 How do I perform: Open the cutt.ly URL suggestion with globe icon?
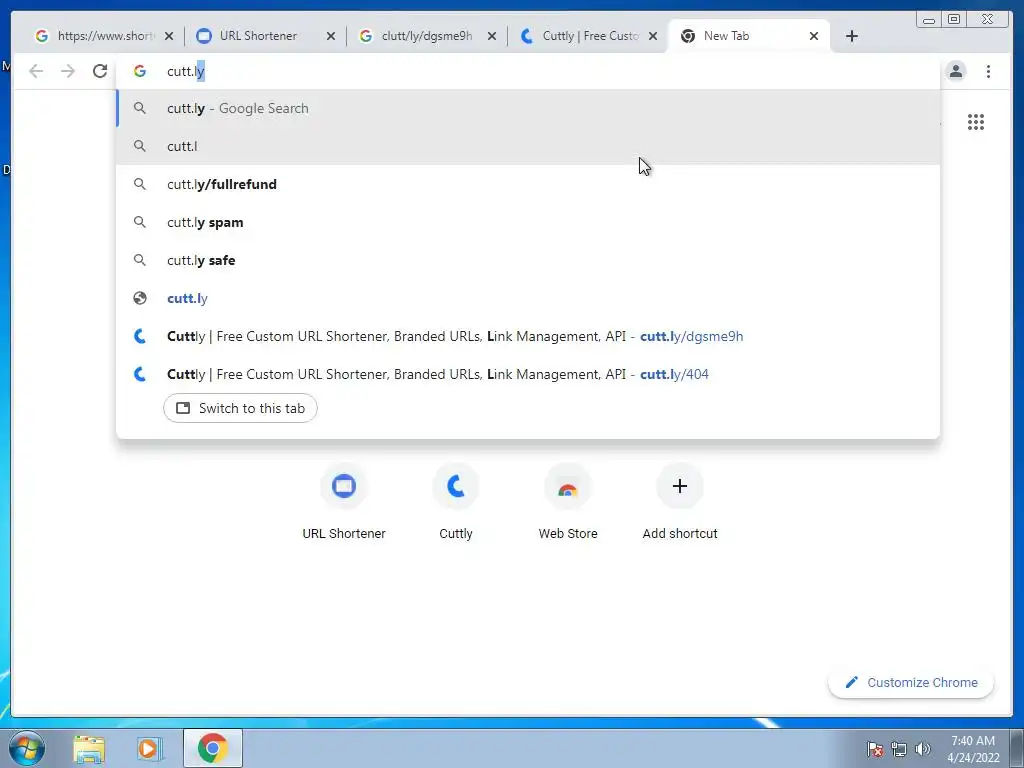point(528,298)
